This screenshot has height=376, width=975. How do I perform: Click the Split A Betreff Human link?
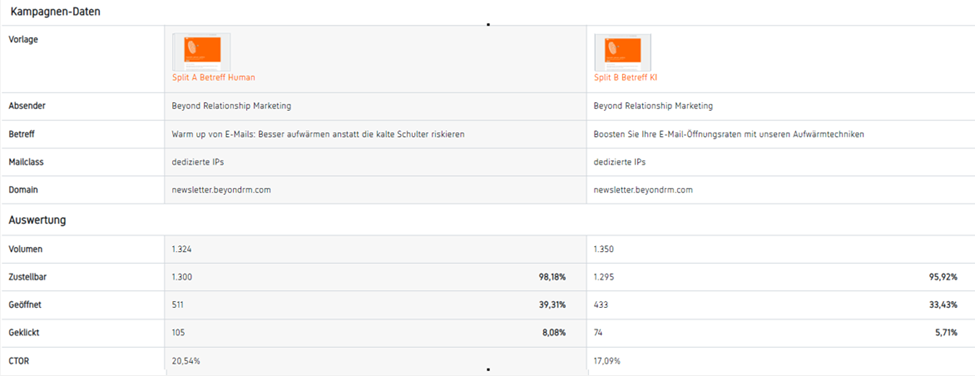pos(213,78)
